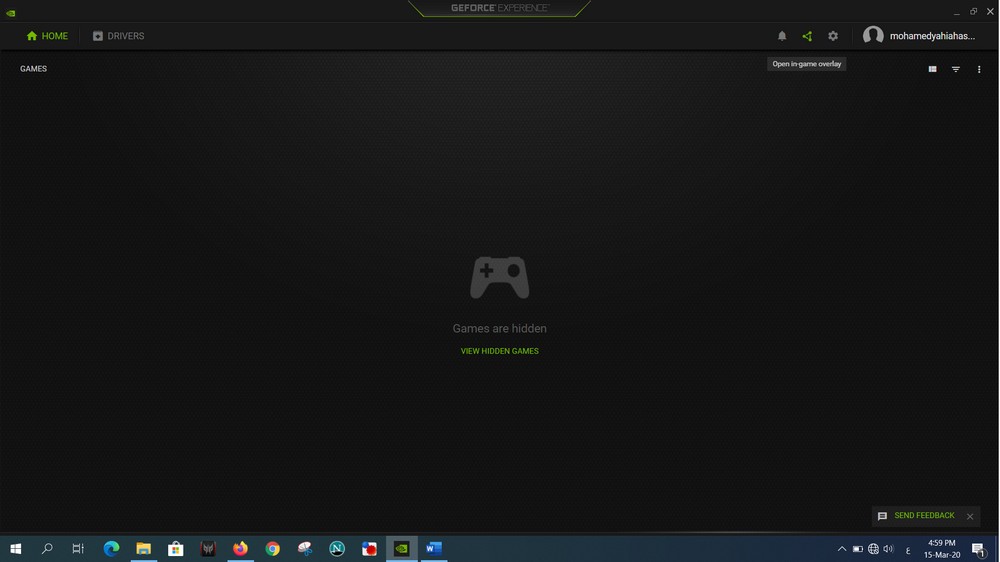1000x562 pixels.
Task: Dismiss the Send Feedback popup
Action: (970, 516)
